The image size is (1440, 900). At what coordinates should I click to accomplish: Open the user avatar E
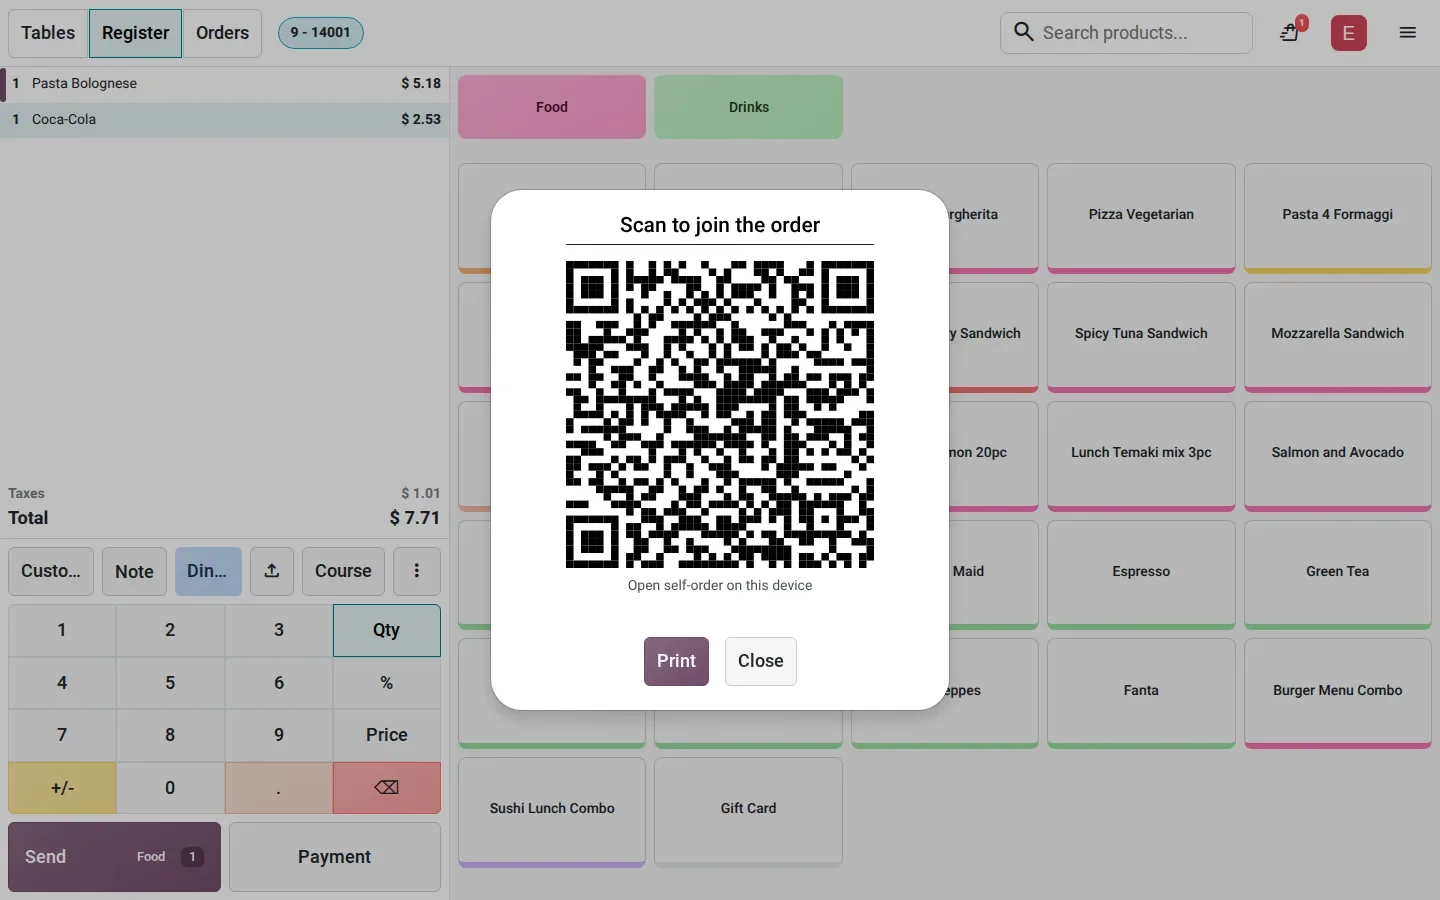point(1349,33)
